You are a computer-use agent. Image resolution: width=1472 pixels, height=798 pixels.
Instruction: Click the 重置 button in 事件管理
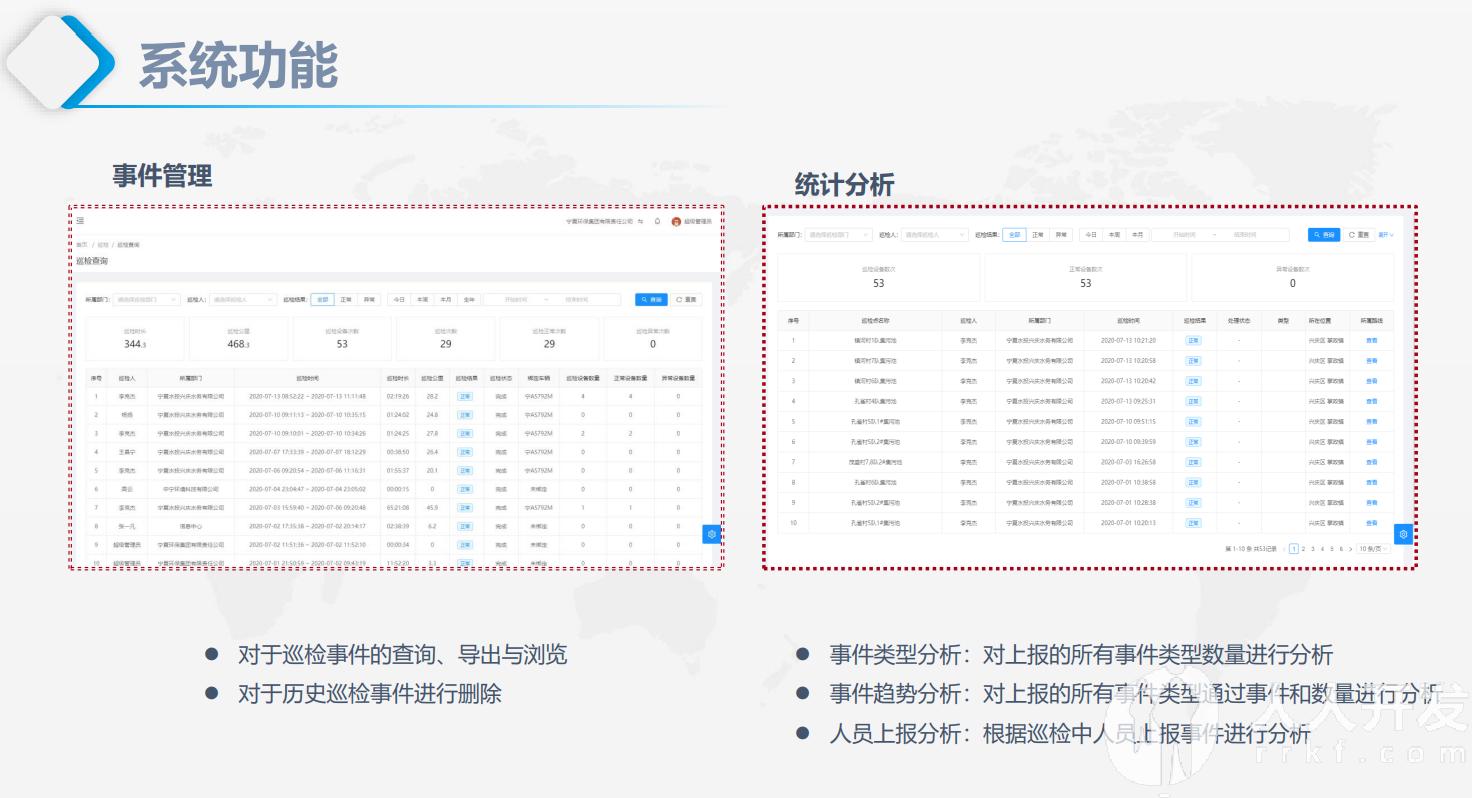point(687,299)
